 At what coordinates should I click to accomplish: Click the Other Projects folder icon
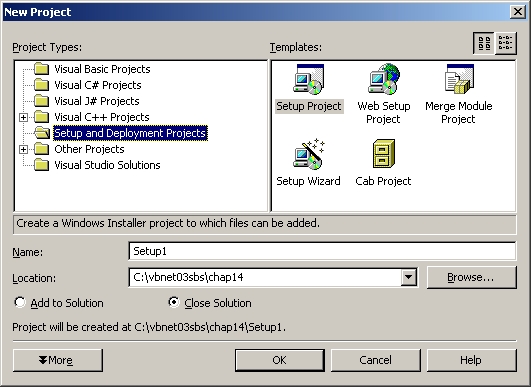click(x=42, y=149)
